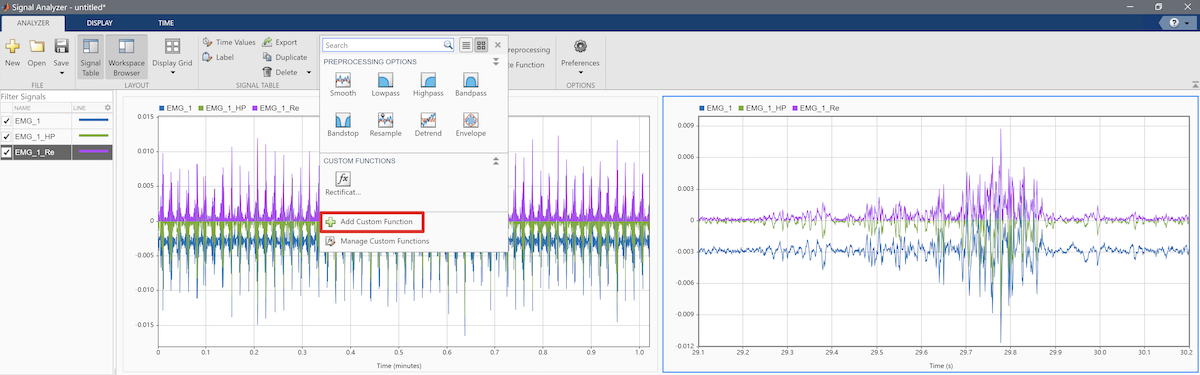
Task: Select the Detrend function
Action: pos(428,124)
